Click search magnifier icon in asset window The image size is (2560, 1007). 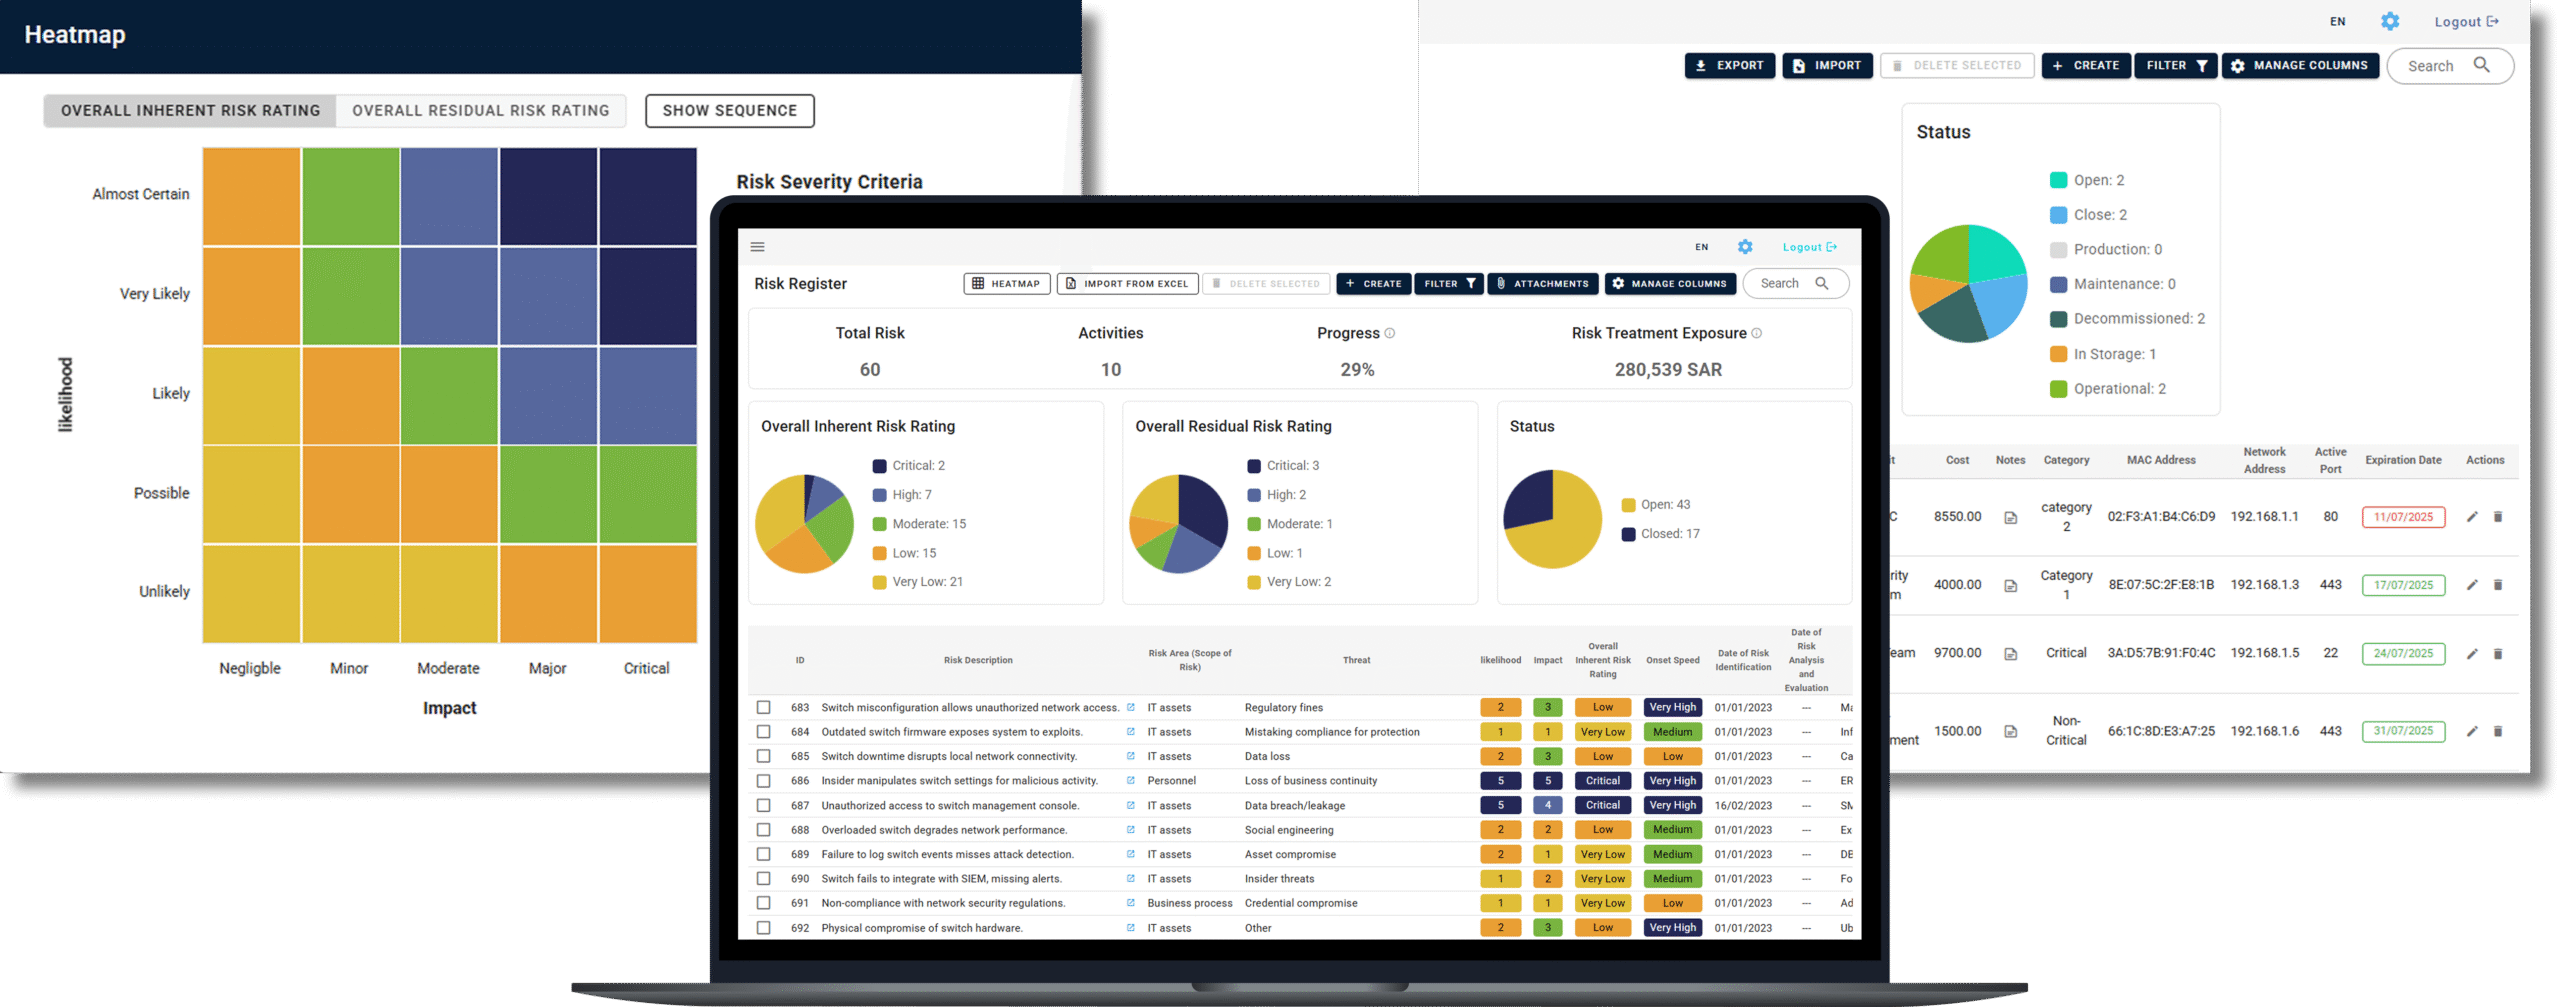coord(2481,65)
